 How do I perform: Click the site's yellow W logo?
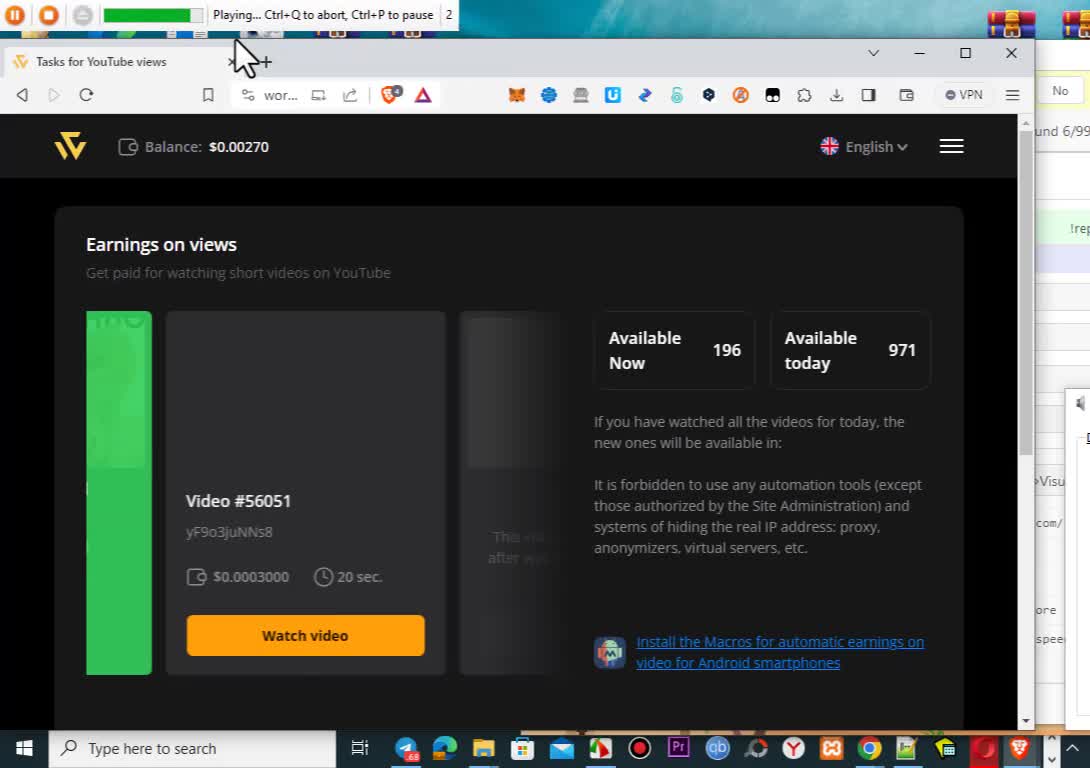click(x=70, y=146)
